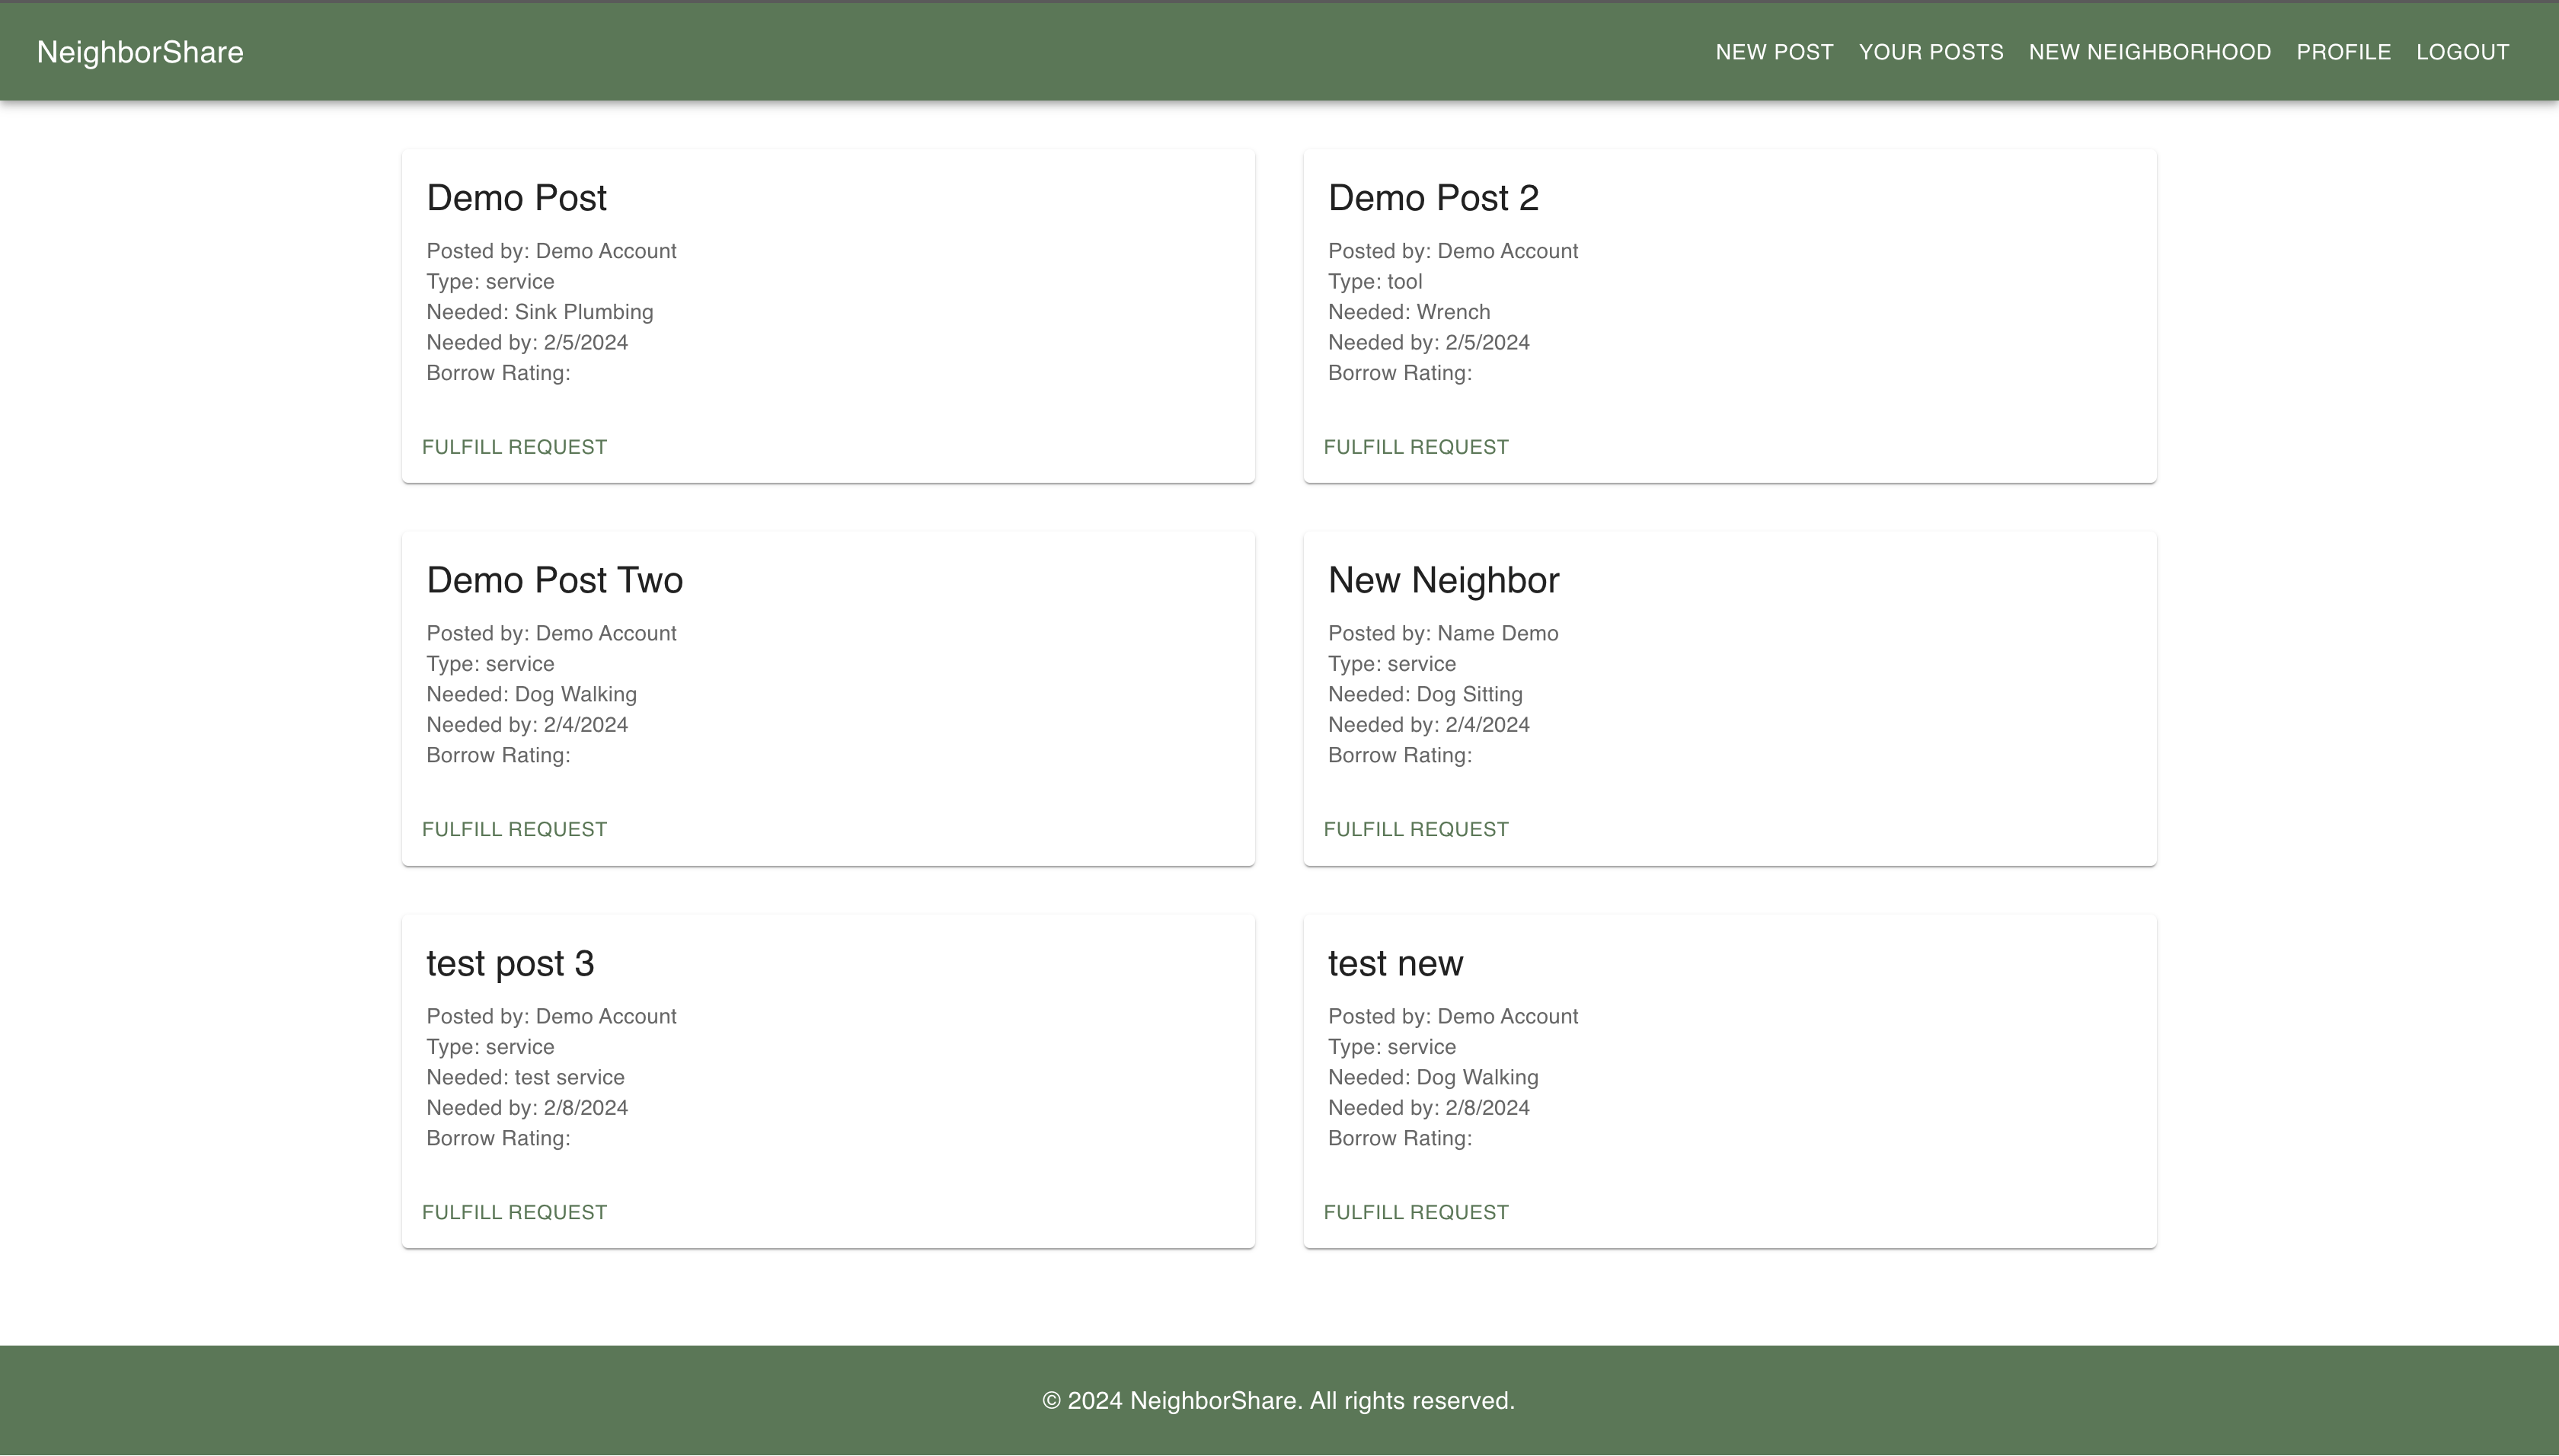Select the New Neighbor card heading
The image size is (2559, 1456).
pos(1443,580)
